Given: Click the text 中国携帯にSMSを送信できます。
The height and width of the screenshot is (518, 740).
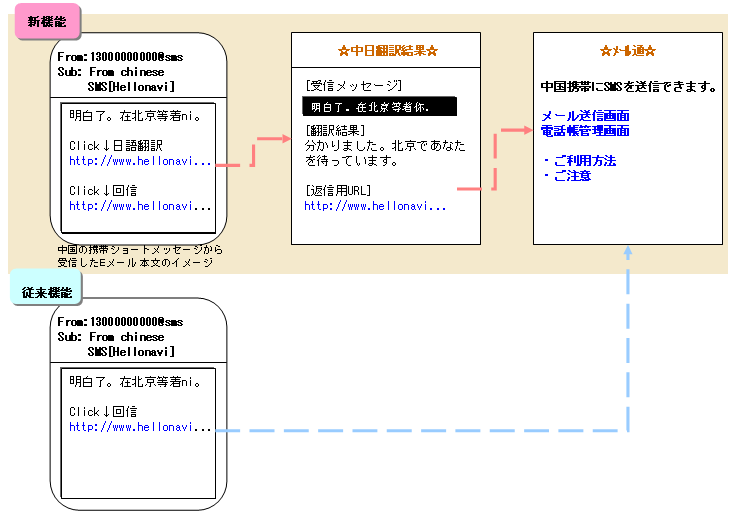Looking at the screenshot, I should pos(629,87).
